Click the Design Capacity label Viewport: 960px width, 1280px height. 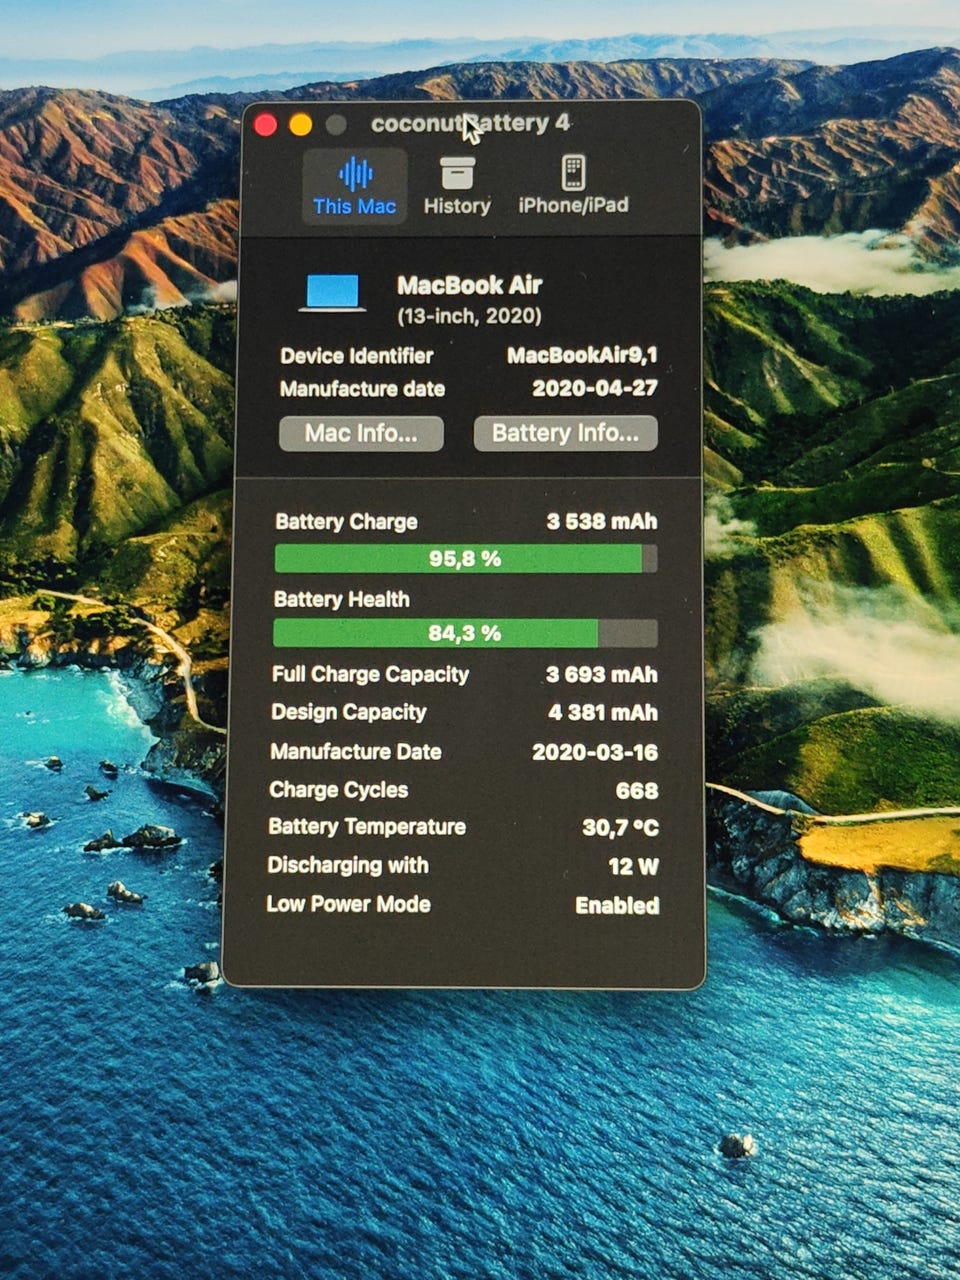pyautogui.click(x=349, y=712)
